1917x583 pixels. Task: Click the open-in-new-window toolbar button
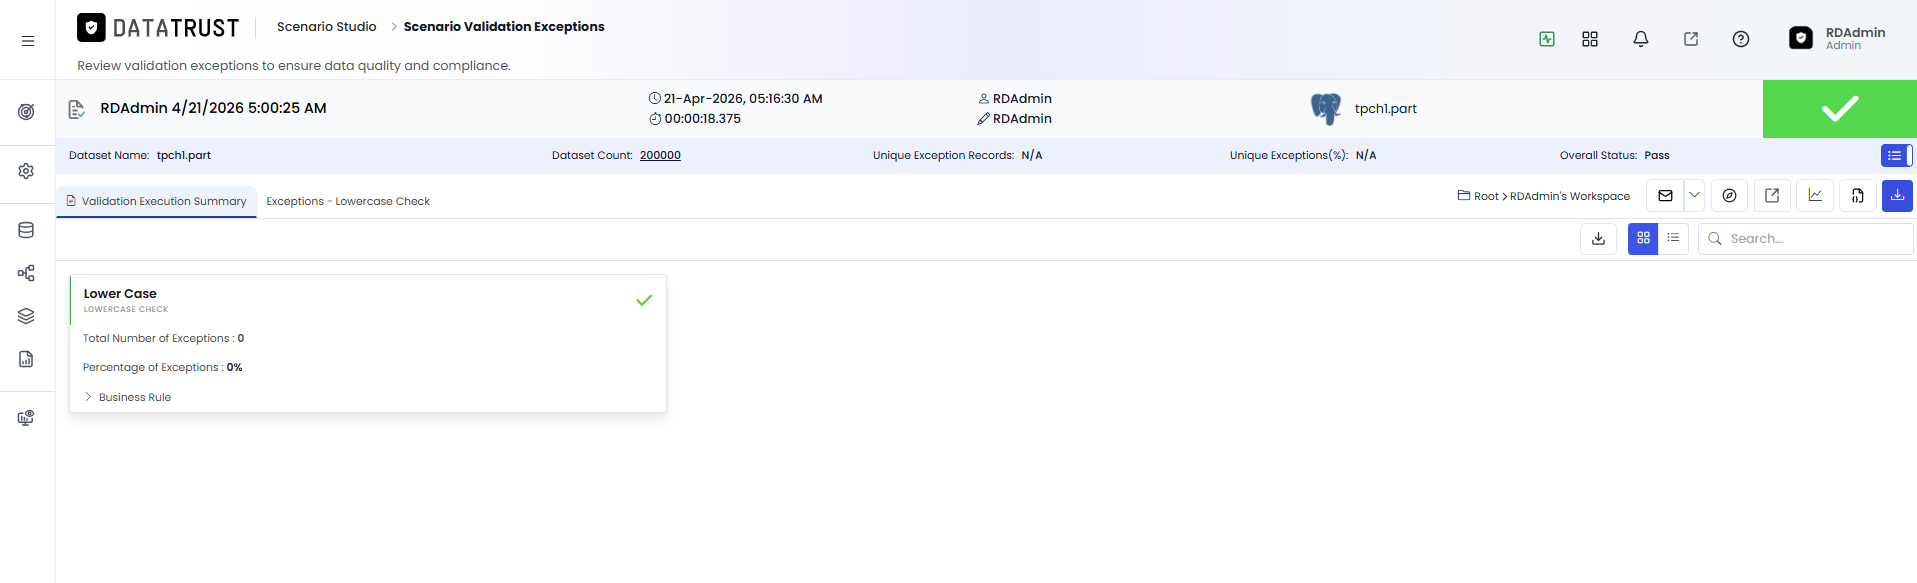tap(1772, 196)
